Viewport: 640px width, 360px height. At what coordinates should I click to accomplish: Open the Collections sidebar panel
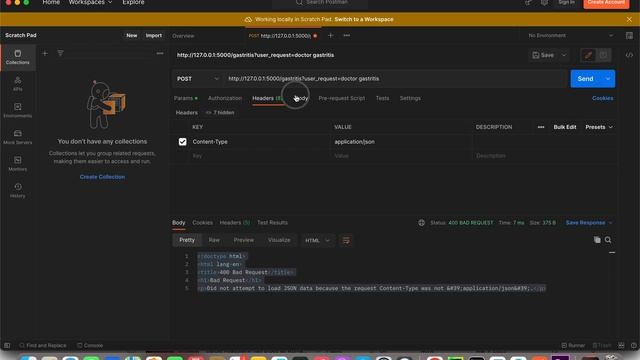pyautogui.click(x=18, y=57)
